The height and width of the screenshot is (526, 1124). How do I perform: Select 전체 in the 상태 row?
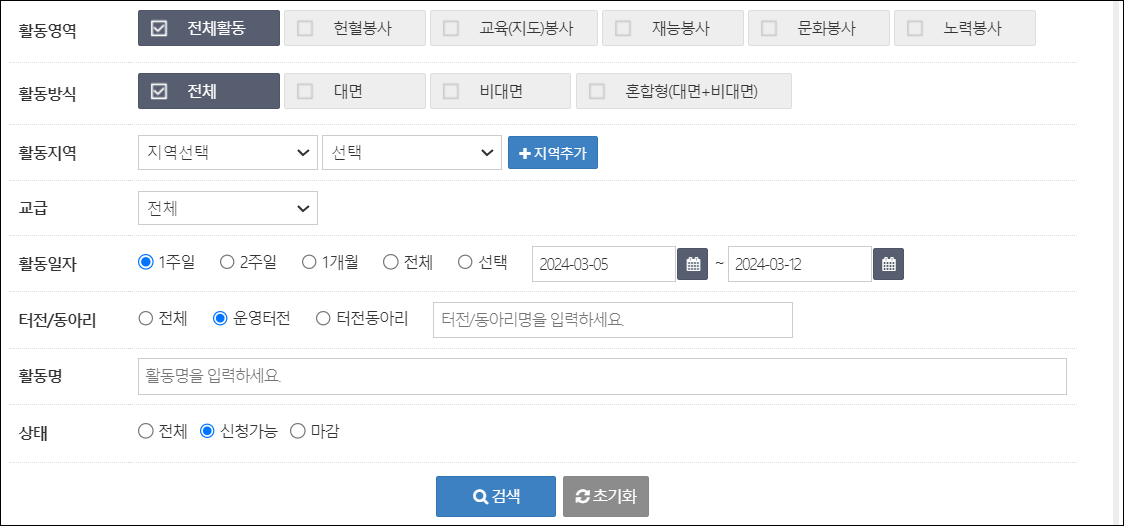[x=146, y=431]
